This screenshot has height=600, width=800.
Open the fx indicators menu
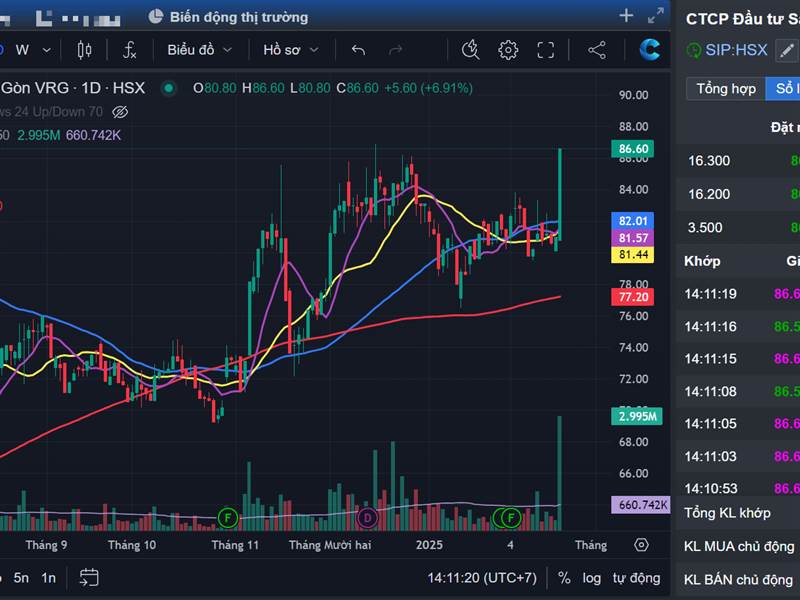(x=130, y=50)
